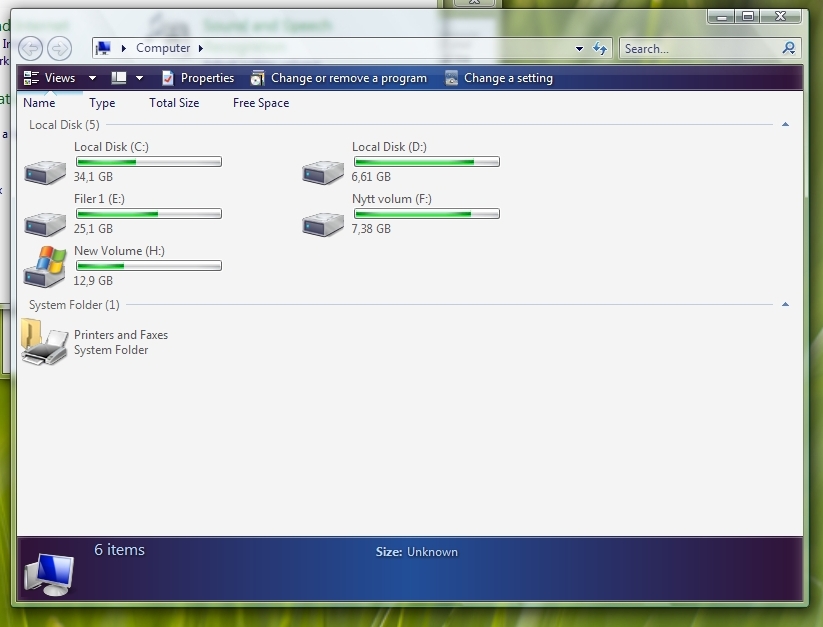Screen dimensions: 823x627
Task: Select the Local Disk (D:) drive icon
Action: tap(322, 171)
